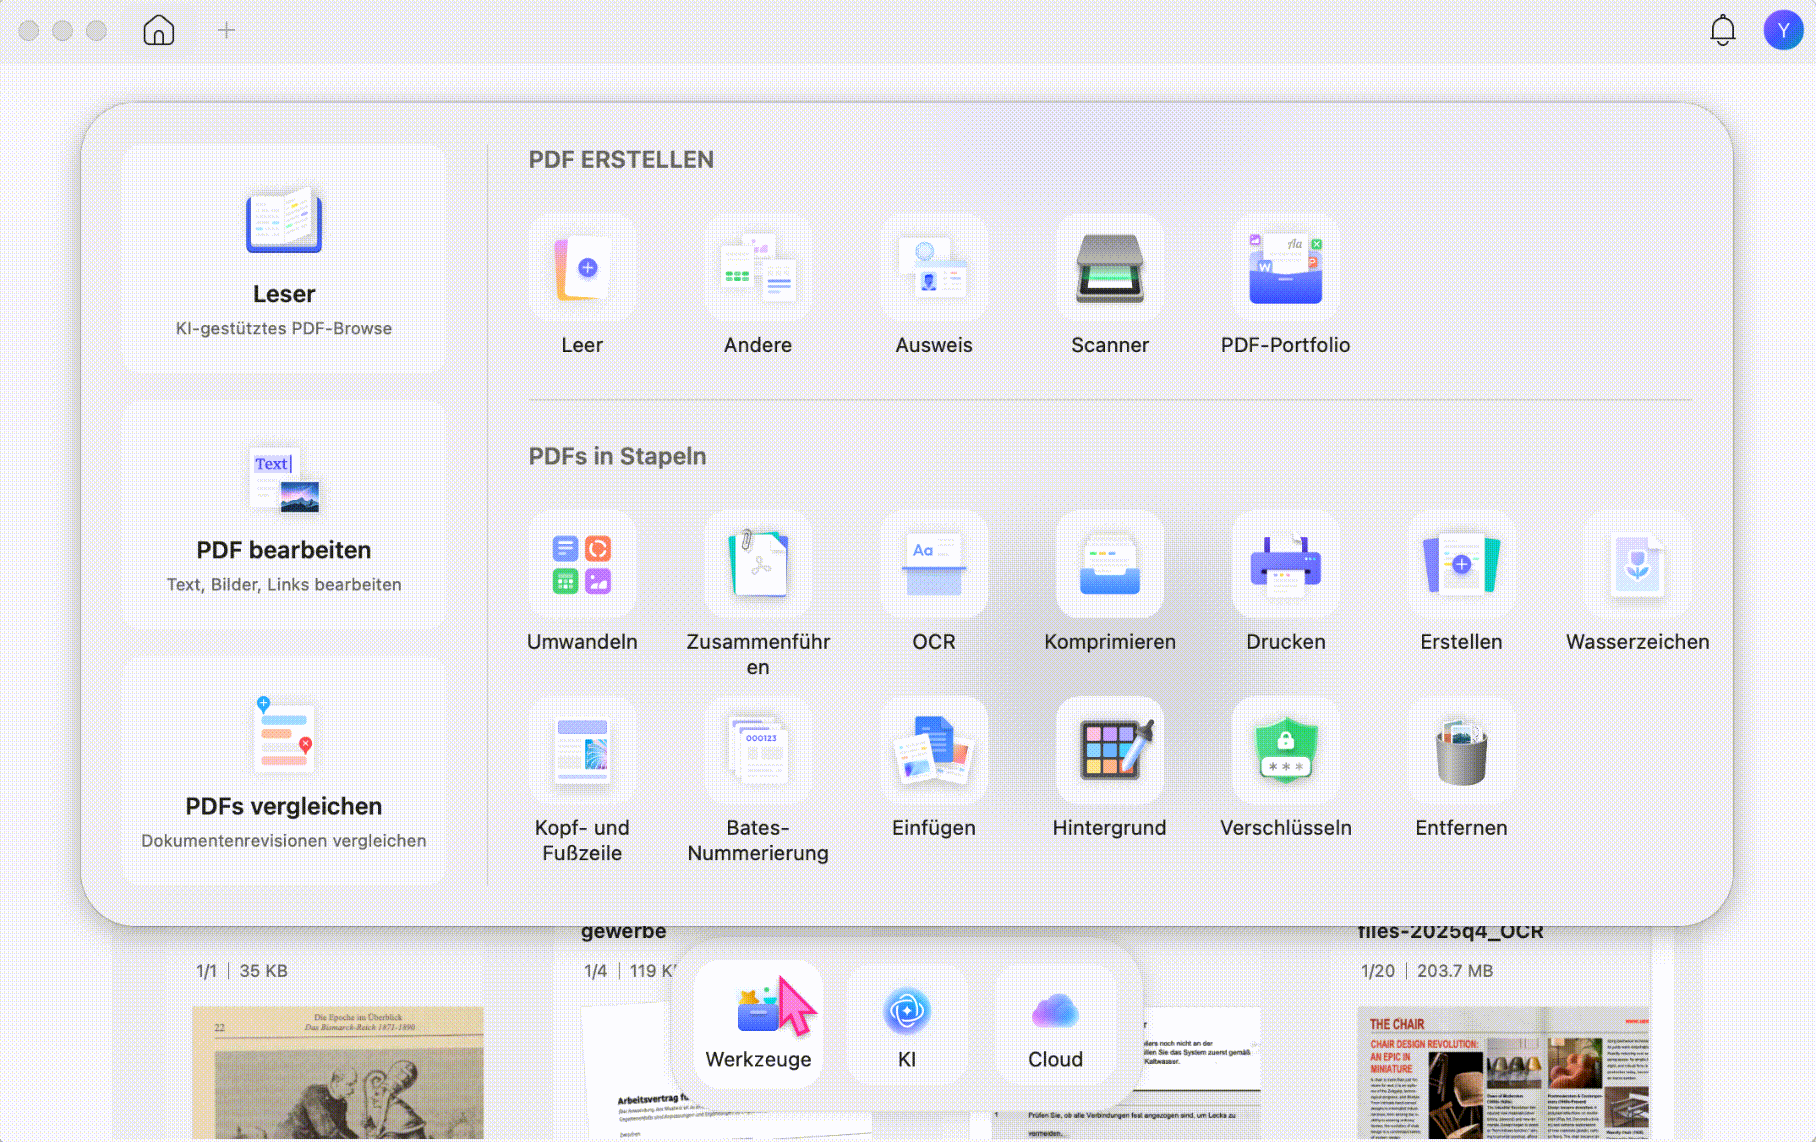
Task: Open a new tab with plus button
Action: click(227, 30)
